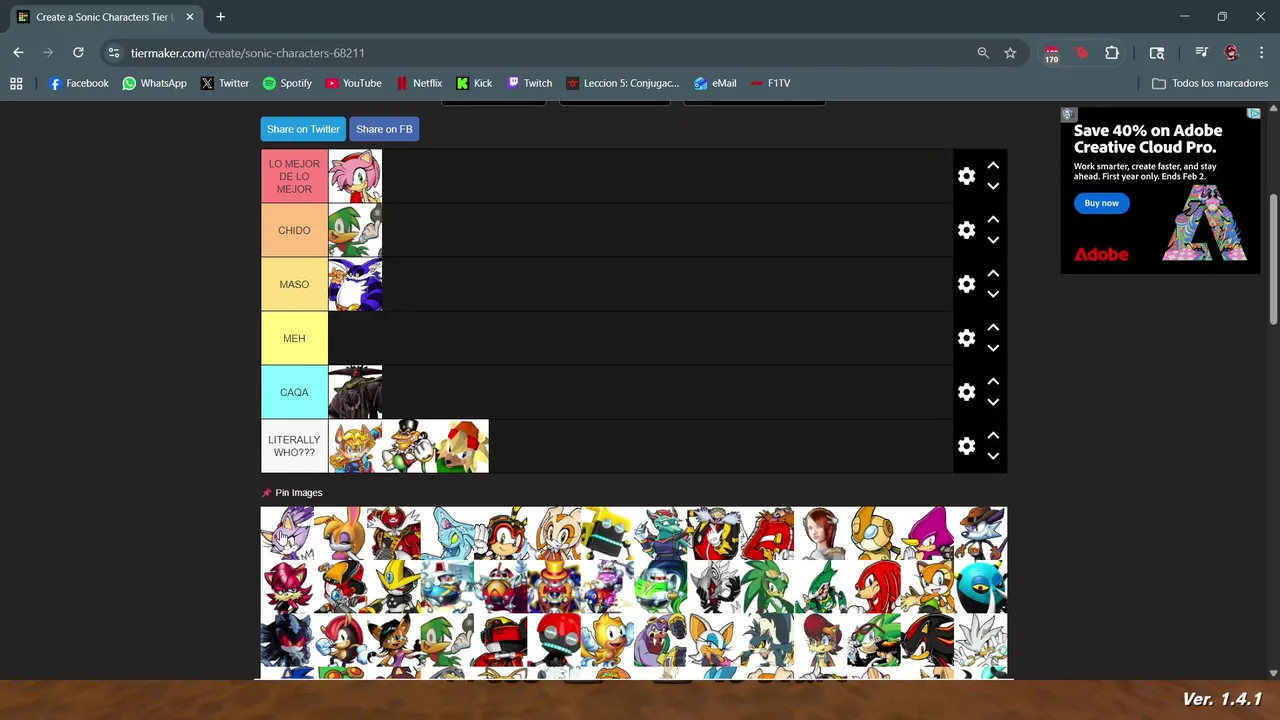
Task: Open Leccion 5: Conjugac... bookmark
Action: (622, 83)
